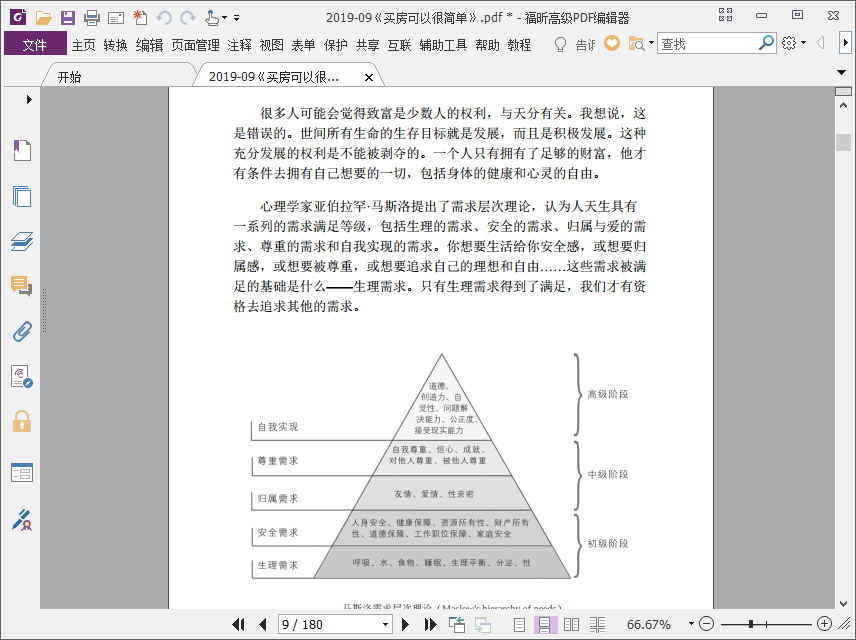Open the 互联 tab
856x640 pixels.
coord(399,45)
